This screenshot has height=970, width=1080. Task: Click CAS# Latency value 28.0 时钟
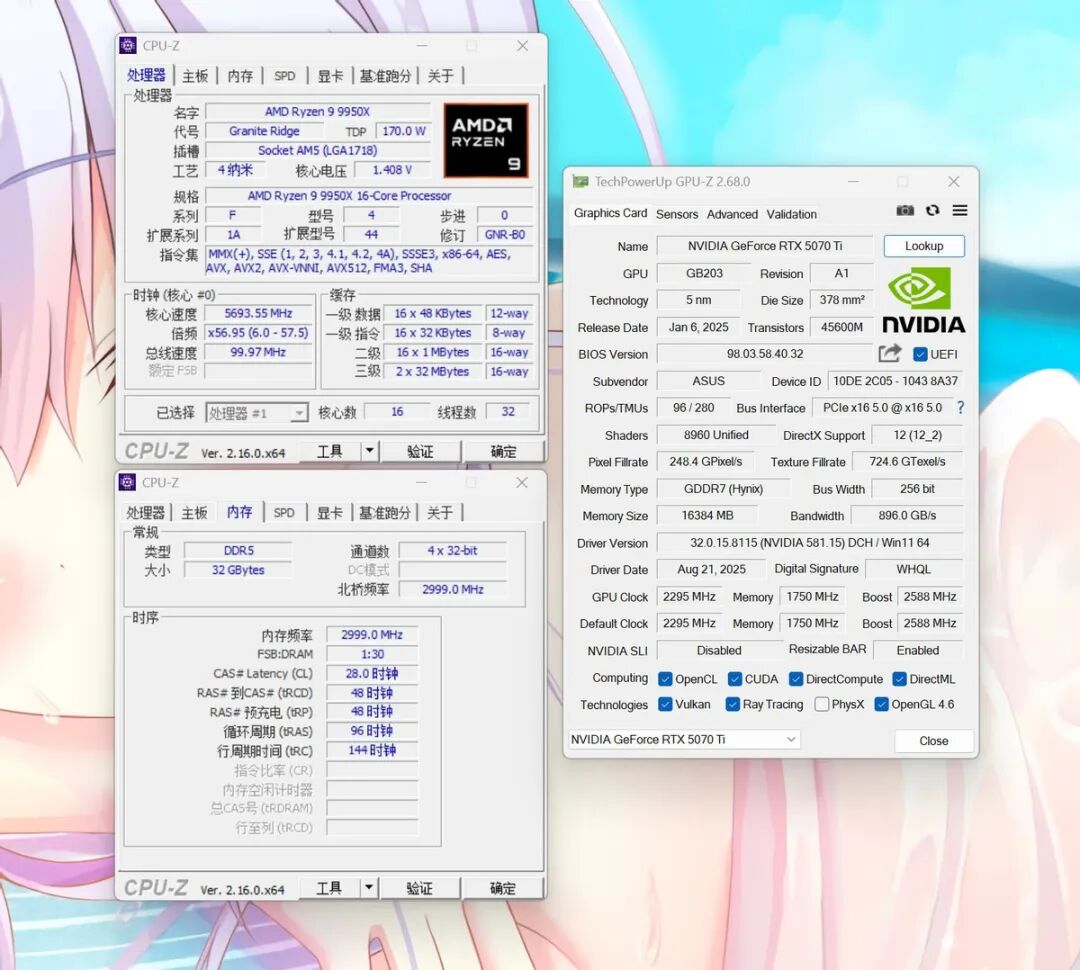pyautogui.click(x=372, y=673)
